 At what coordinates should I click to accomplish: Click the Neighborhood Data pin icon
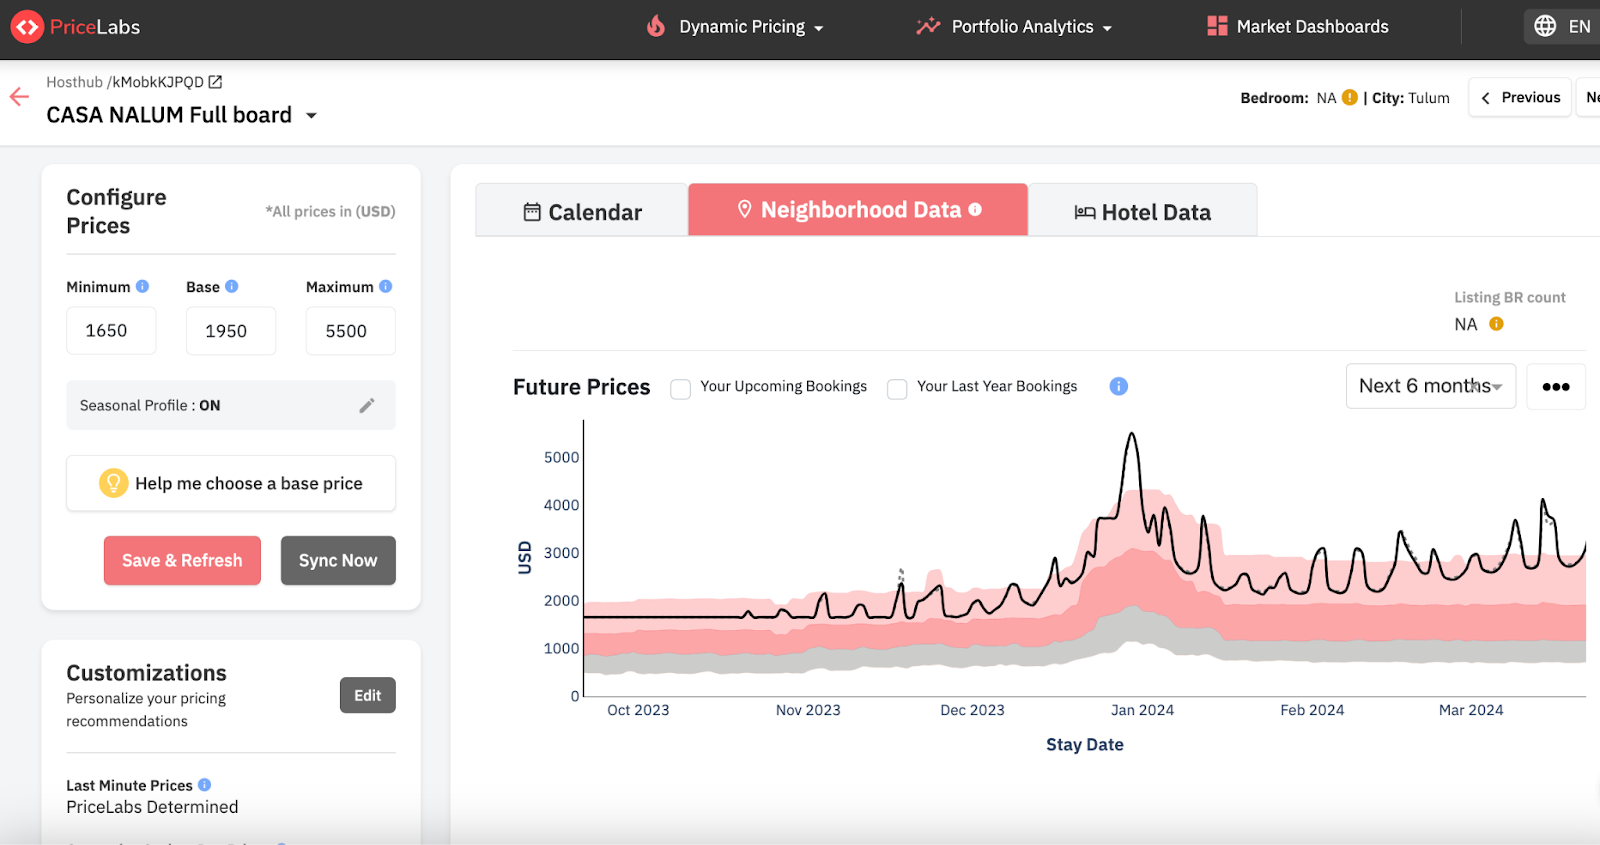(744, 209)
